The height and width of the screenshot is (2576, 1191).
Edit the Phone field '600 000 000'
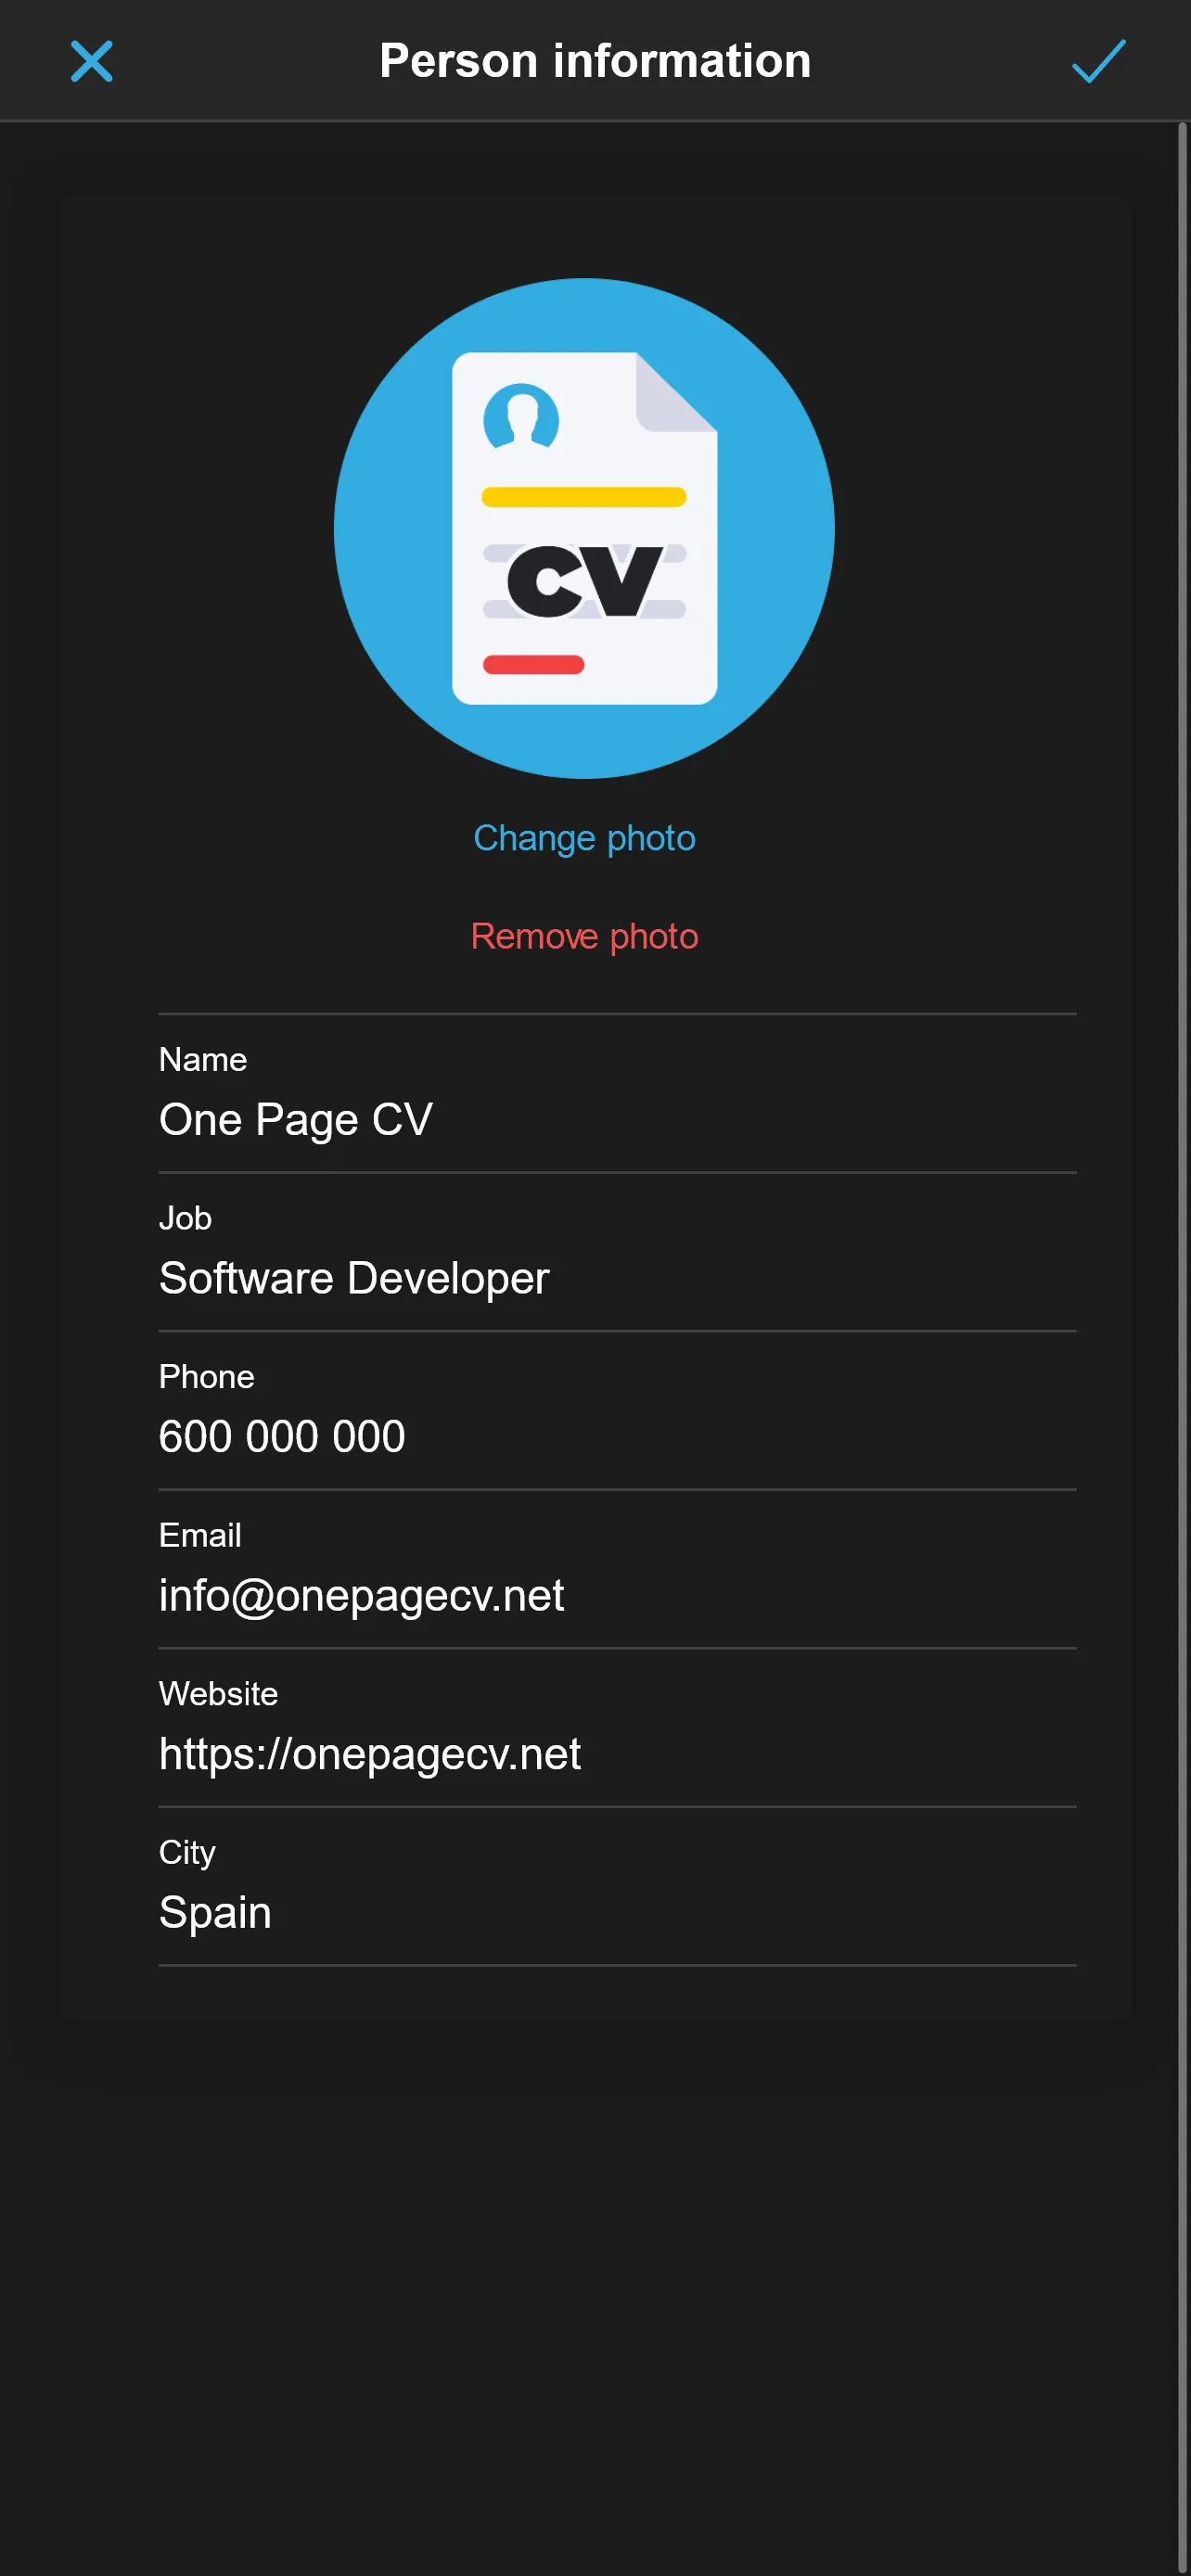pyautogui.click(x=617, y=1437)
